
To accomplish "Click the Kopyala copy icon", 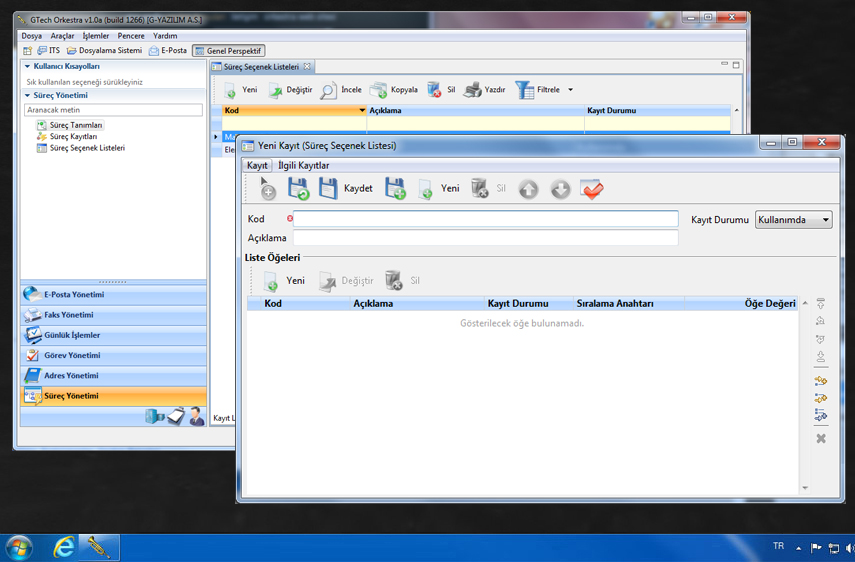I will [379, 90].
